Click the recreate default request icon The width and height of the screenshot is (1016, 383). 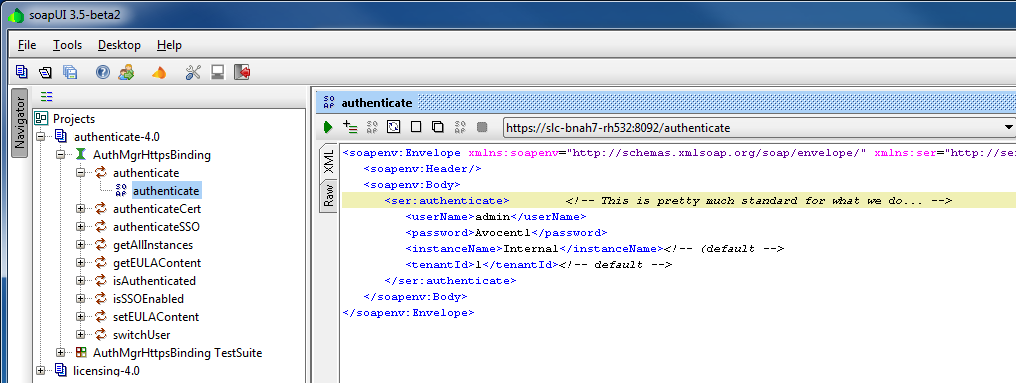tap(393, 127)
